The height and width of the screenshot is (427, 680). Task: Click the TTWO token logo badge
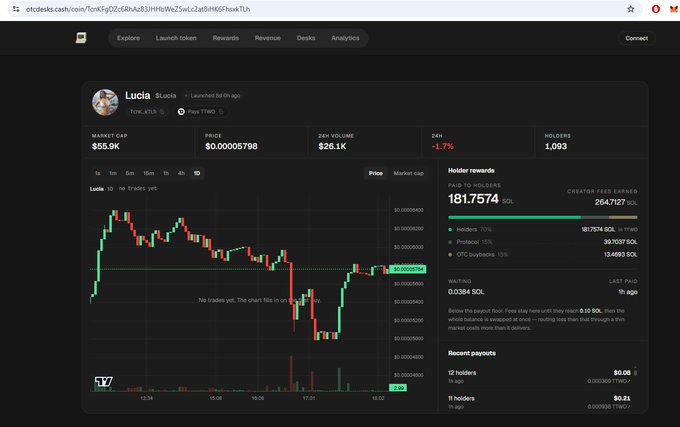click(181, 112)
